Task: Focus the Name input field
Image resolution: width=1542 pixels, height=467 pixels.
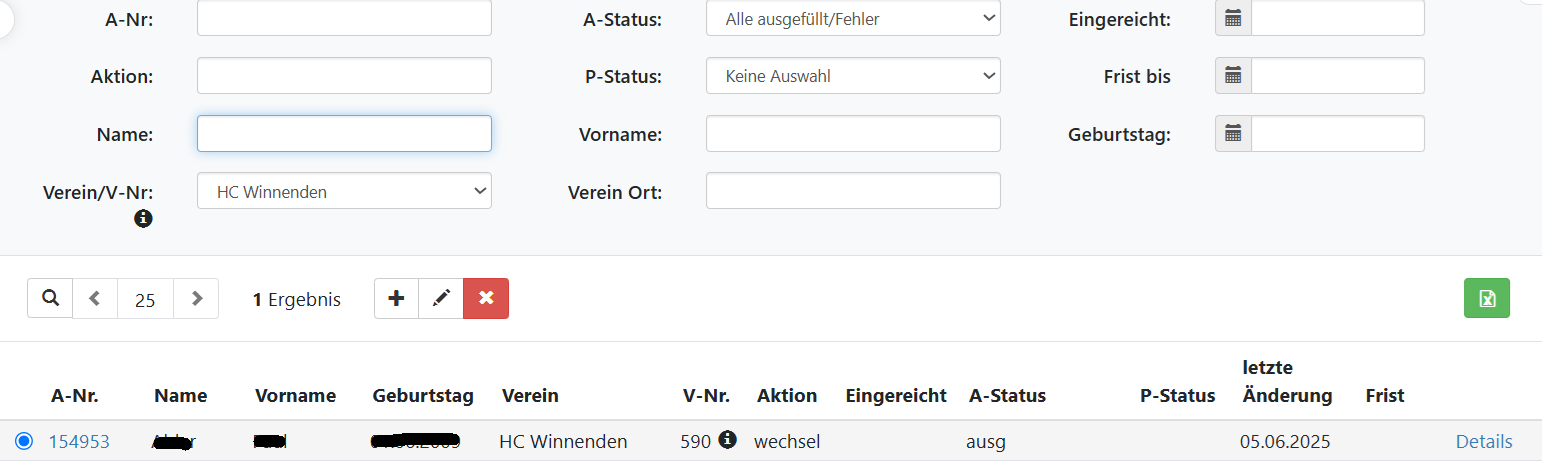Action: [344, 133]
